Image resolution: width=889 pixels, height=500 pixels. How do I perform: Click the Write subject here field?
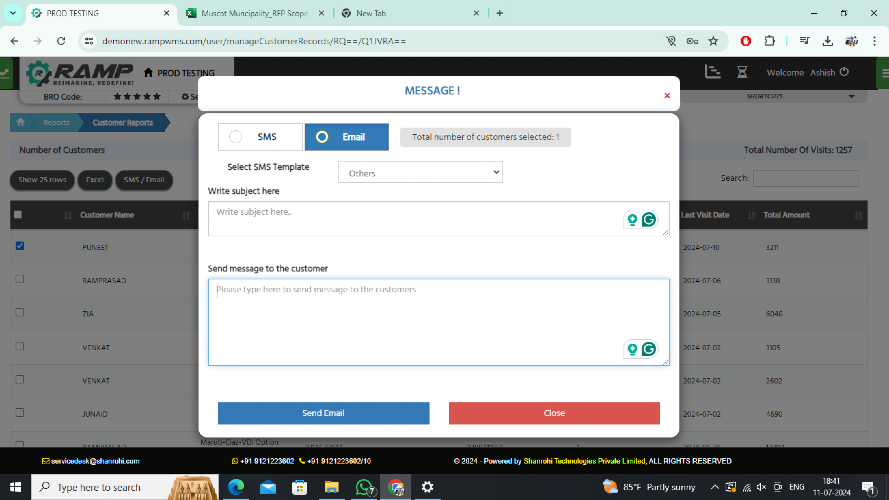coord(438,218)
